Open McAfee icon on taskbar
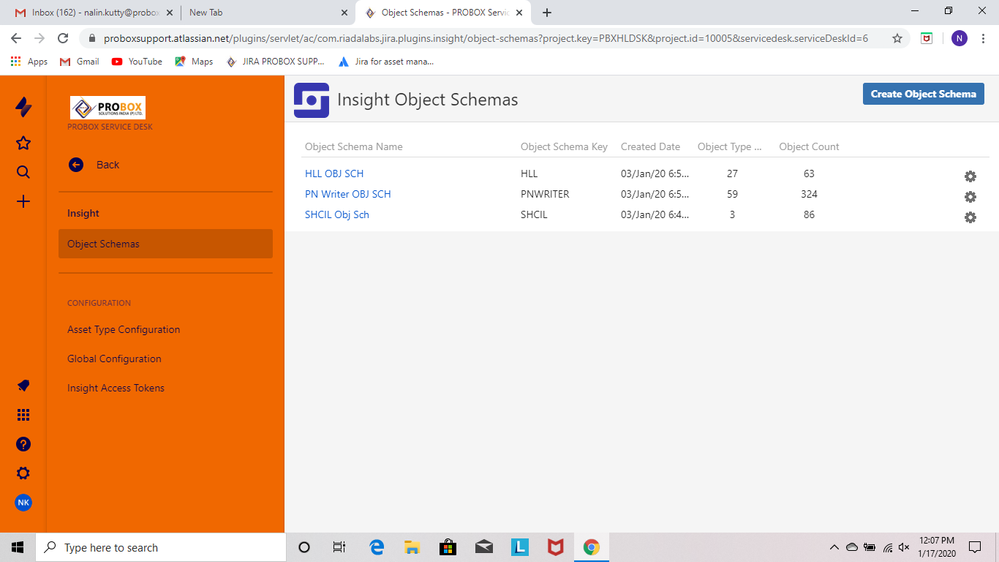Viewport: 999px width, 562px height. 556,547
